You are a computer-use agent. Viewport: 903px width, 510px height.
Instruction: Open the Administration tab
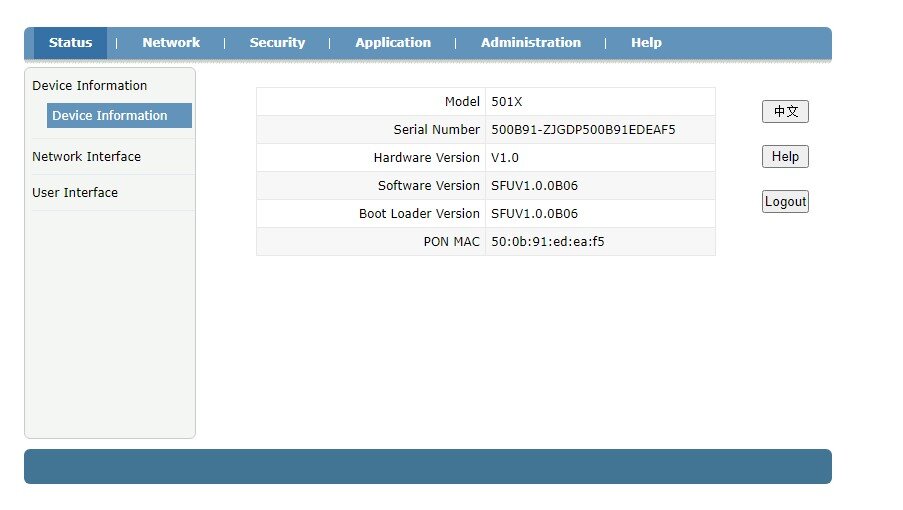[x=530, y=43]
